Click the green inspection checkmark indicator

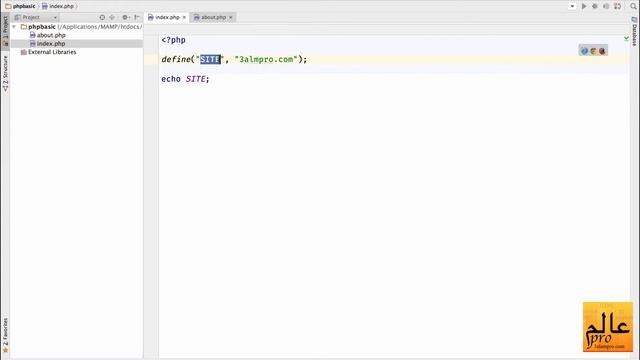point(626,38)
